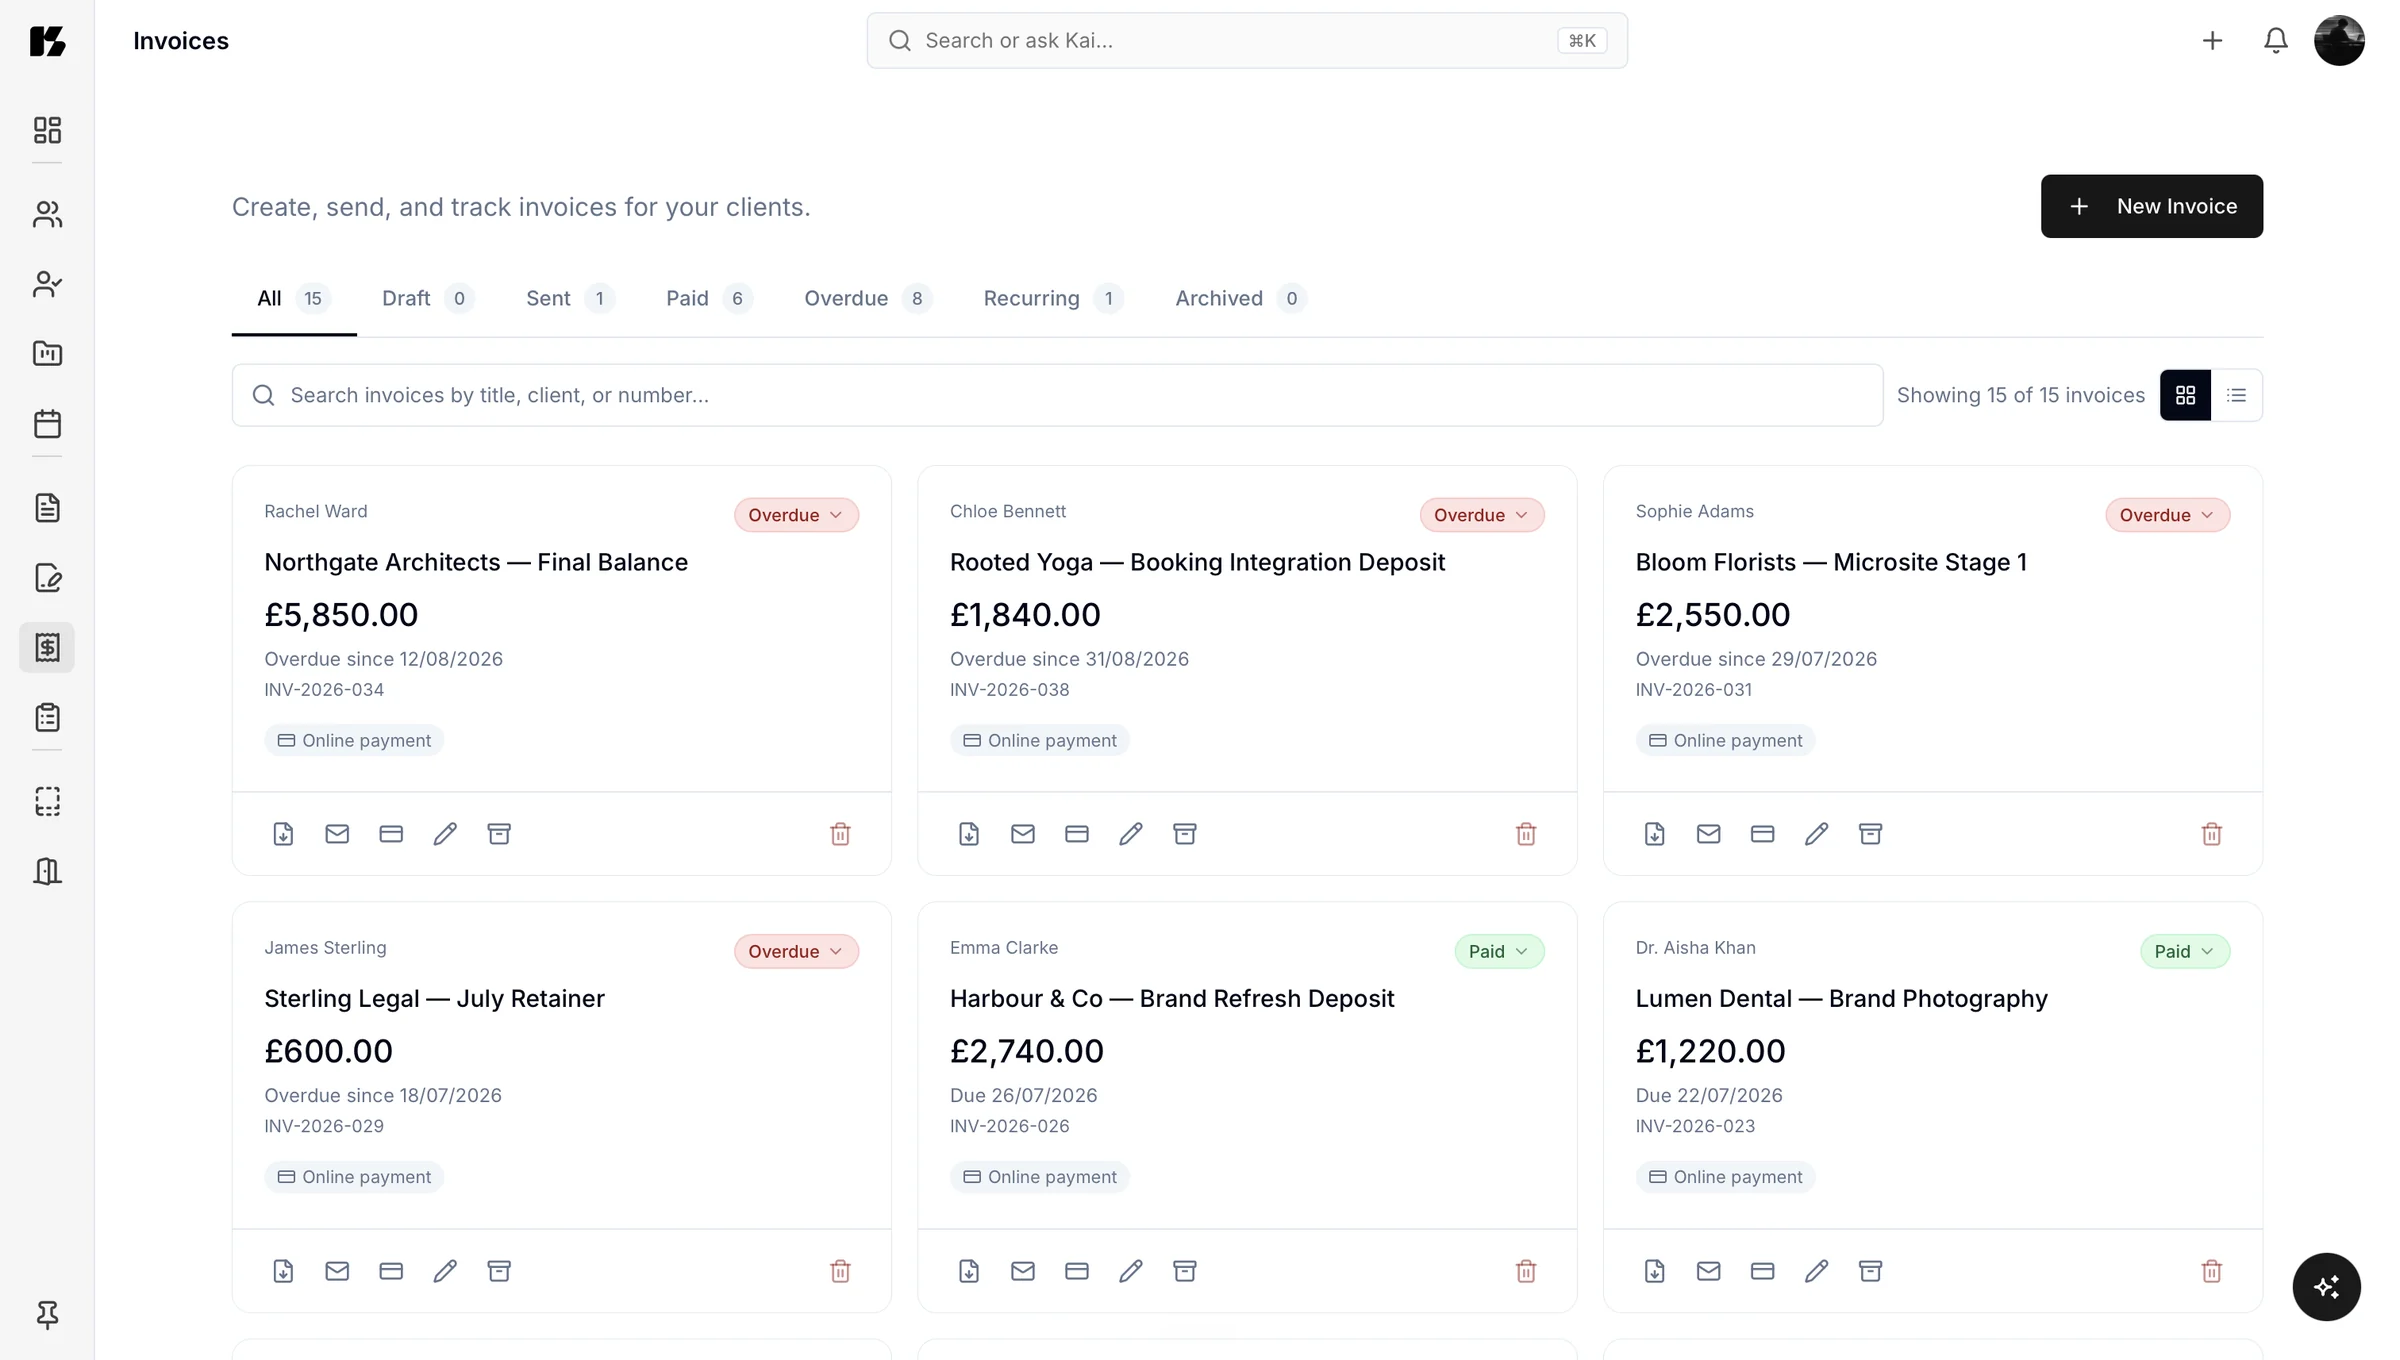Open the user profile avatar
2400x1360 pixels.
point(2339,41)
